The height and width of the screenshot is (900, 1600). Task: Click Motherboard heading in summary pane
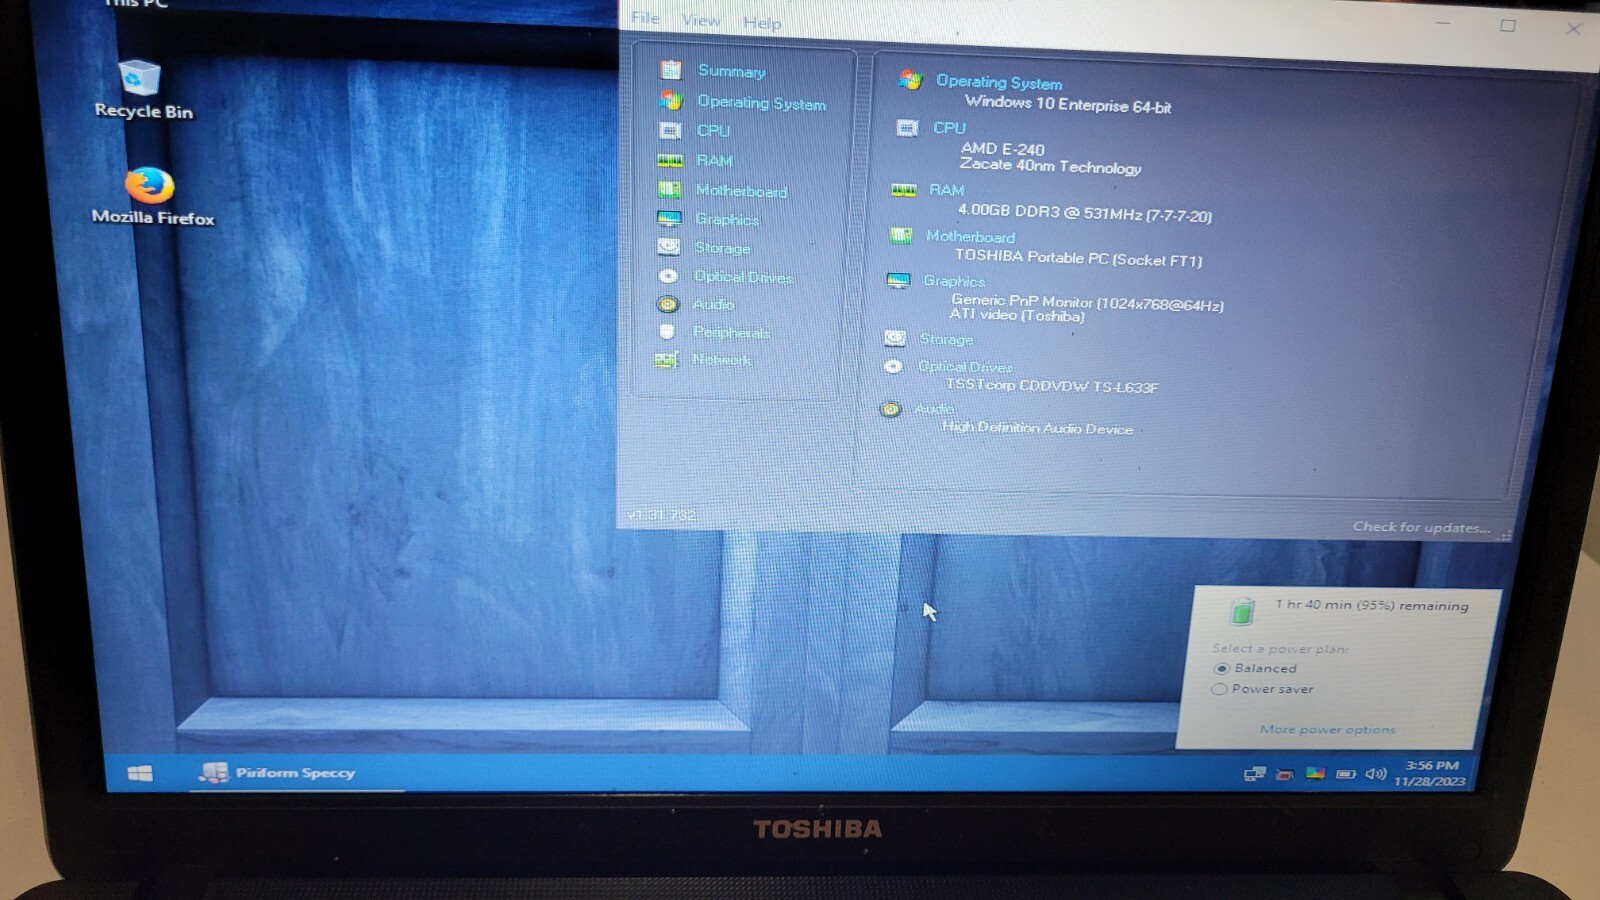coord(970,236)
